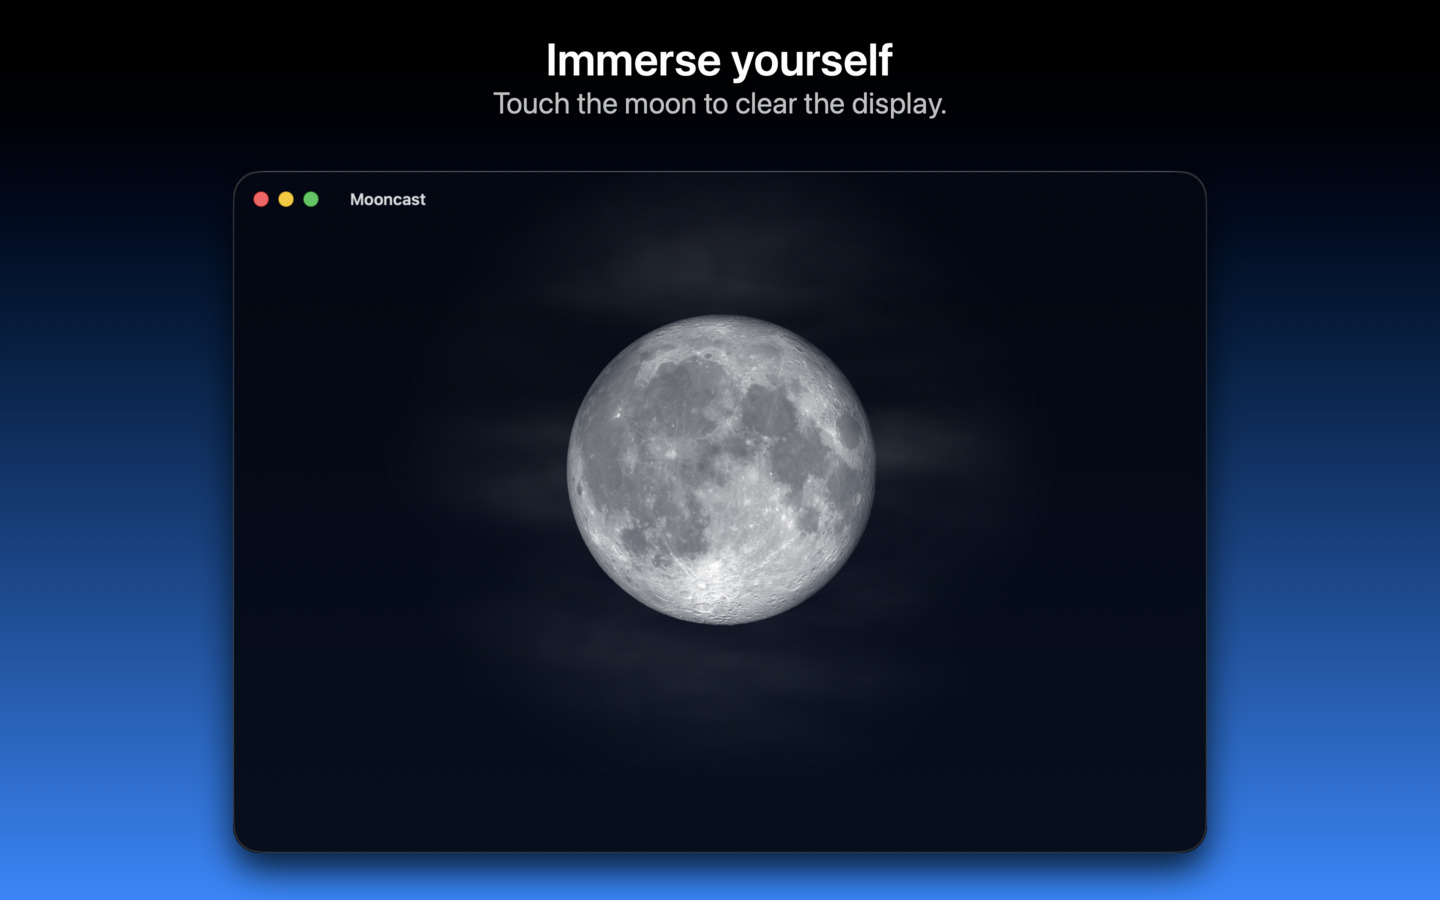Click the hazy cloud below the moon
1440x900 pixels.
(700, 660)
